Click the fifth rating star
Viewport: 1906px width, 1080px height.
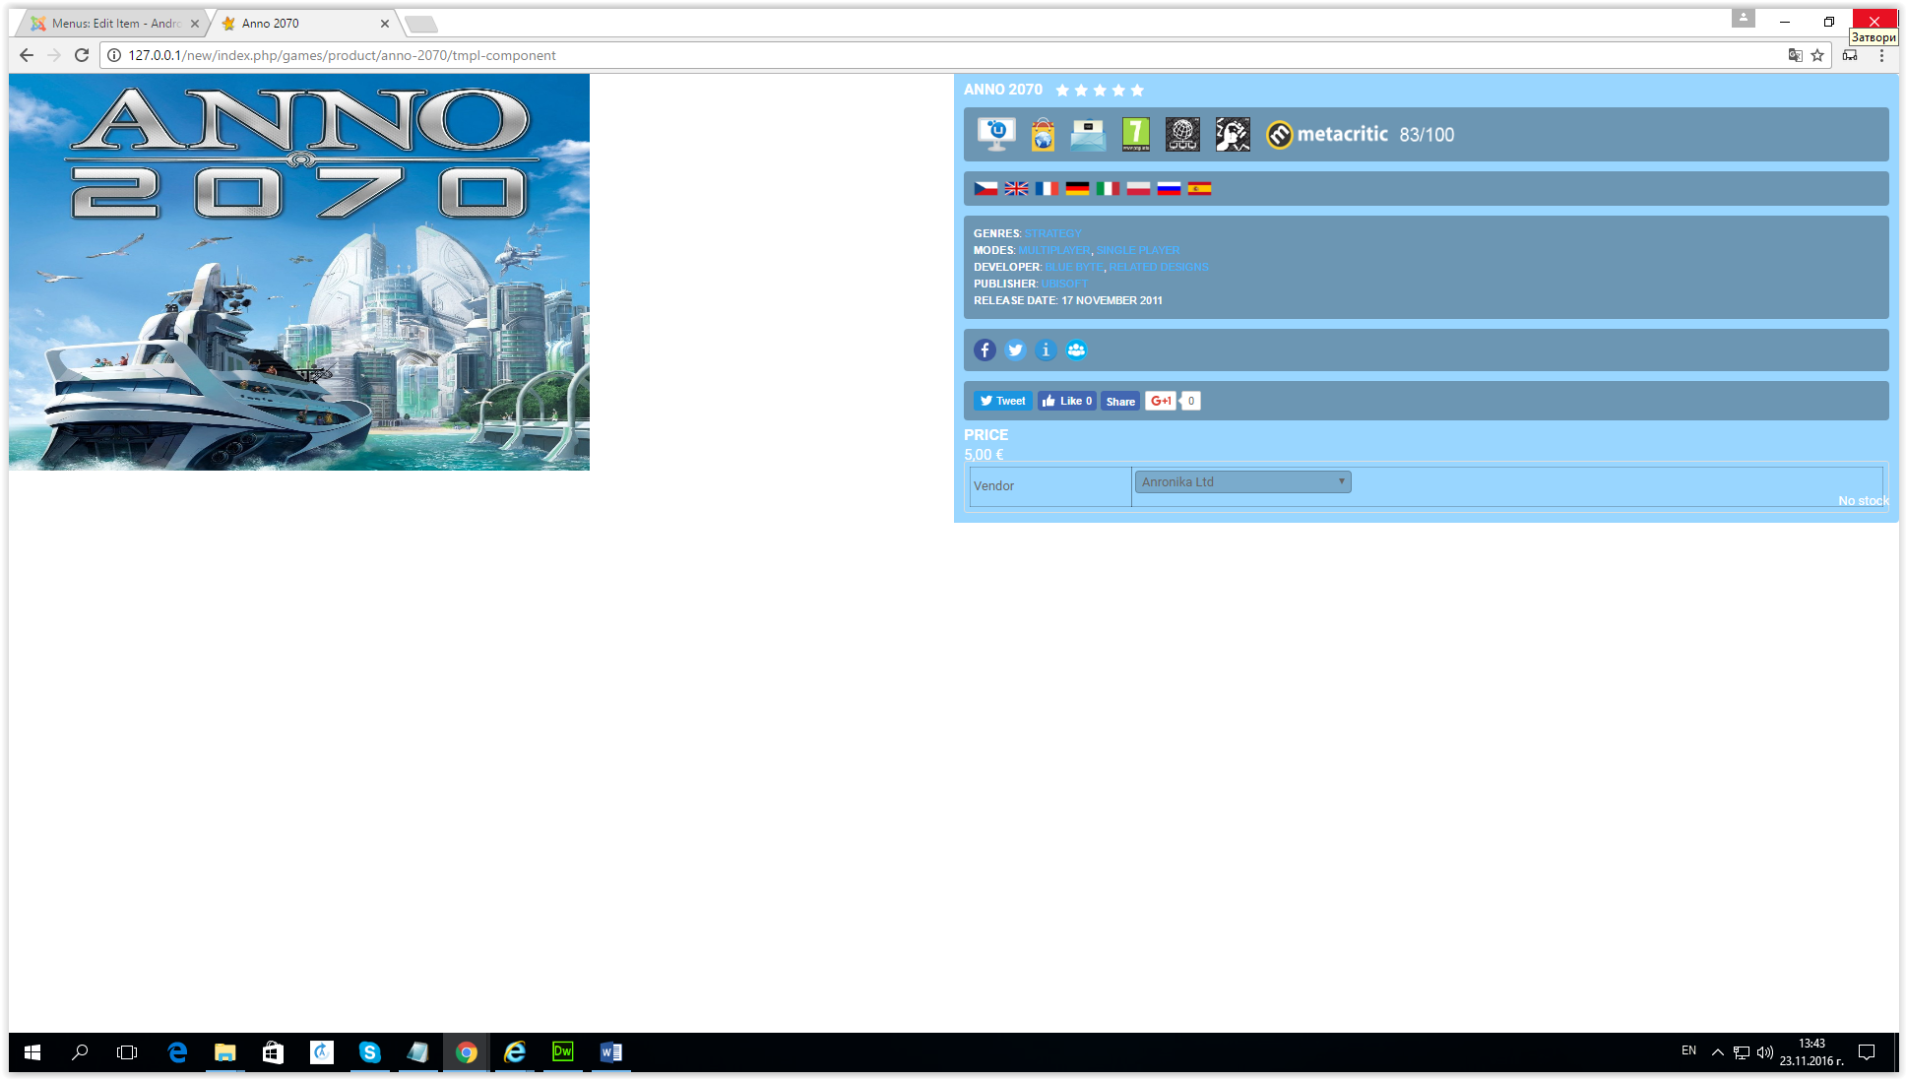click(x=1137, y=90)
